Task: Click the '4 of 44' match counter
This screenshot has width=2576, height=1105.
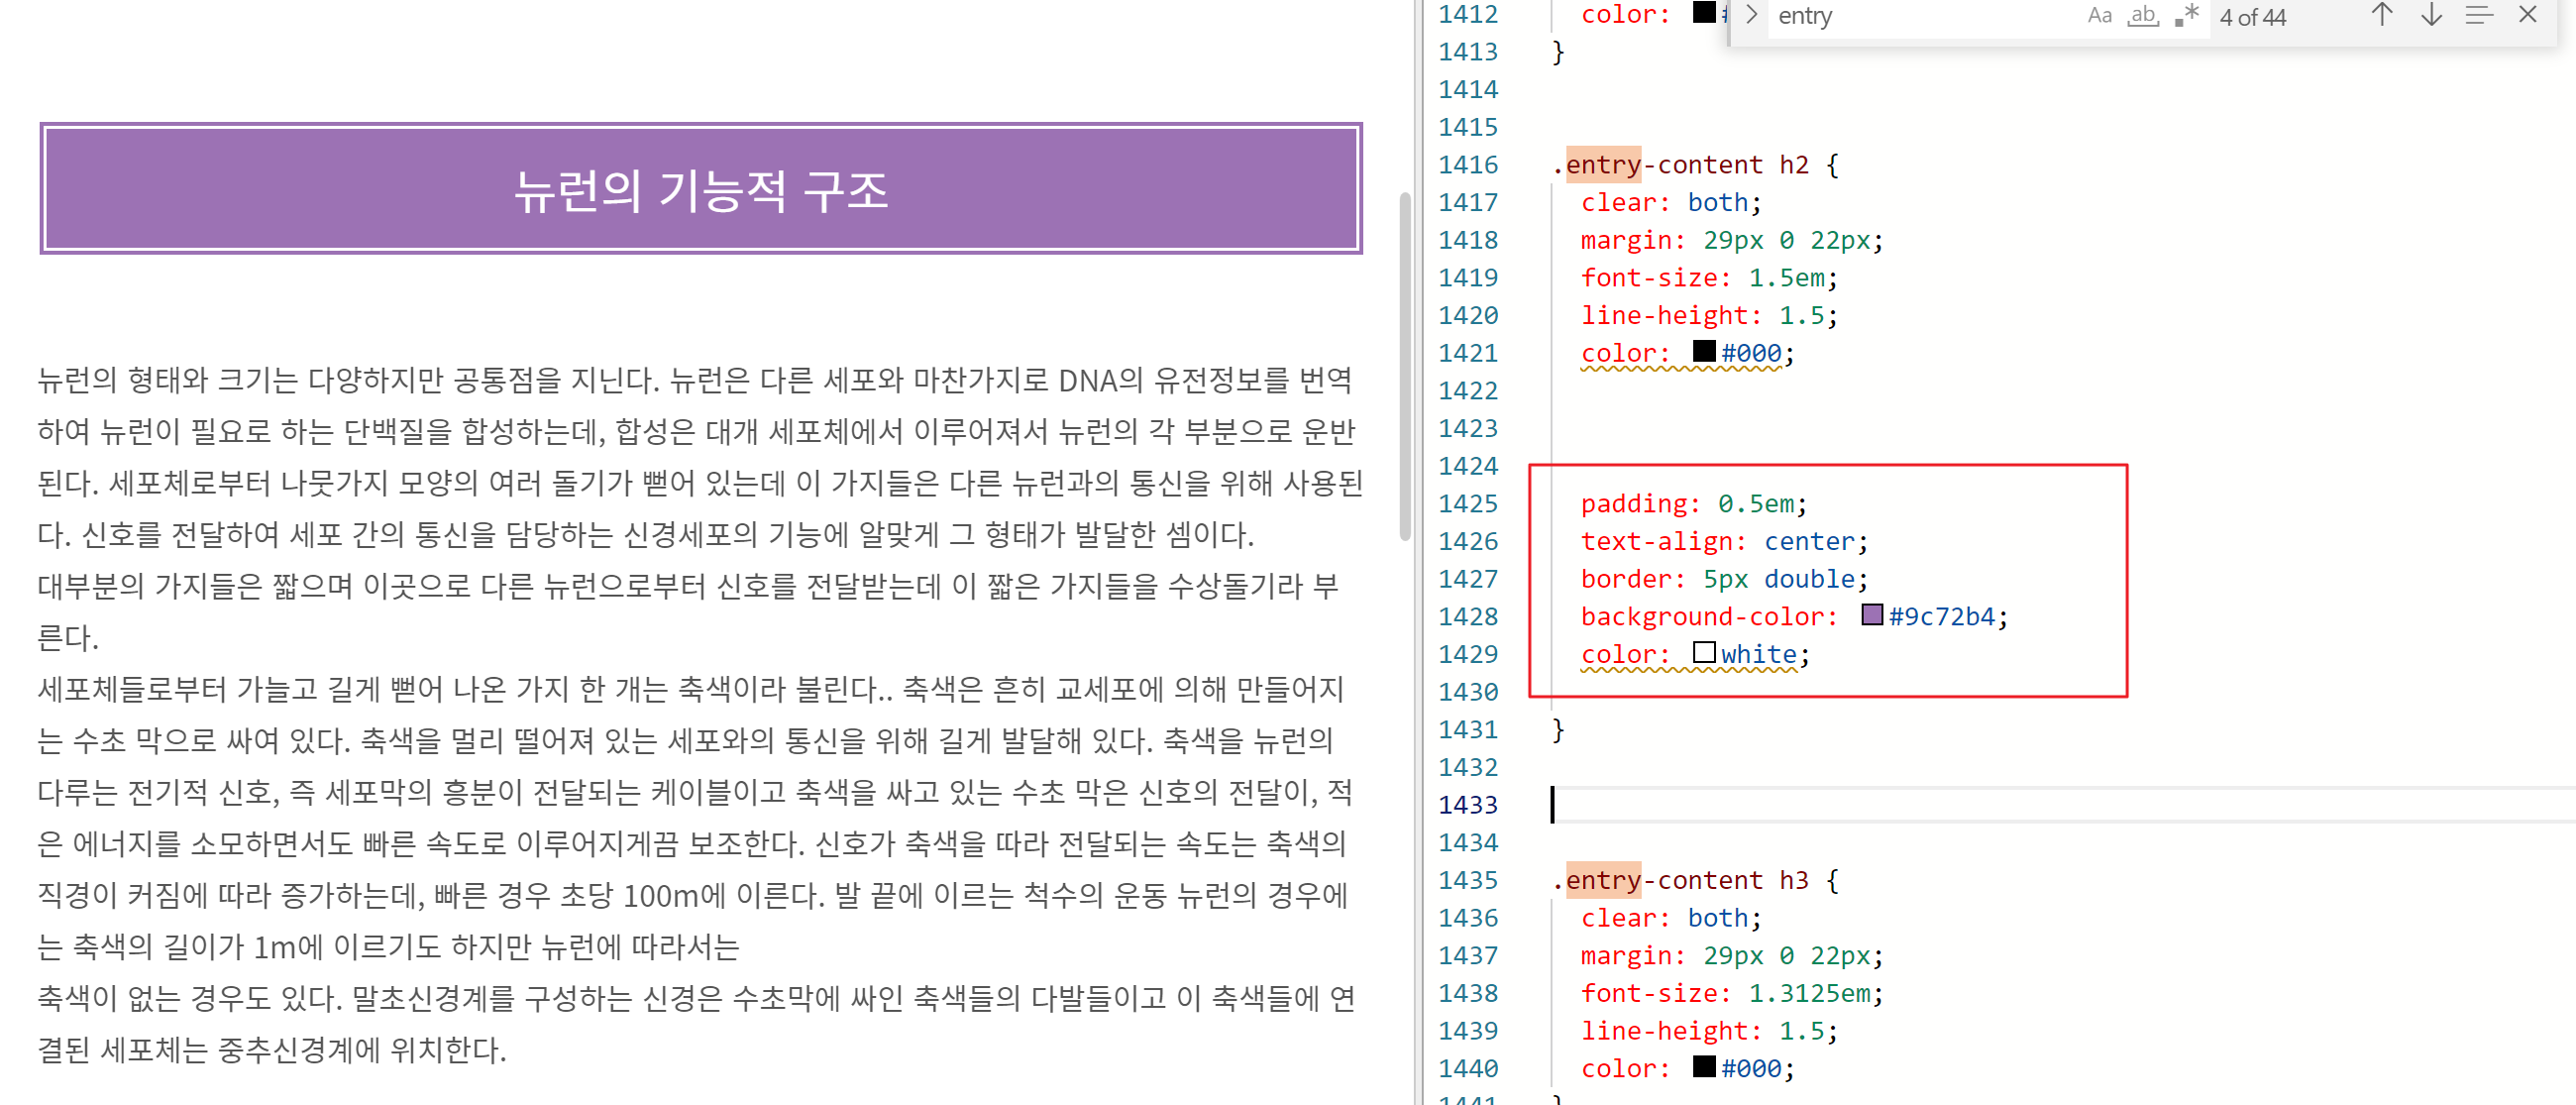Action: [x=2252, y=17]
